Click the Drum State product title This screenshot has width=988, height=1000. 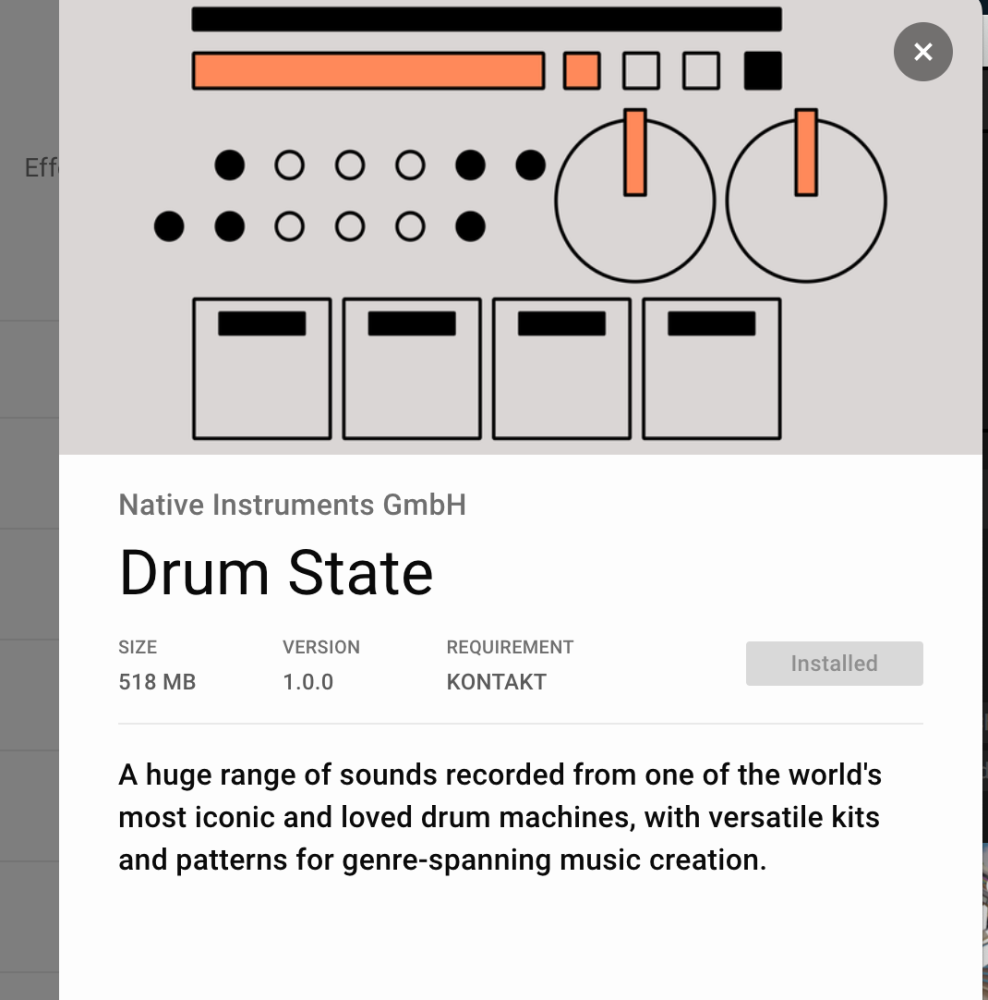[276, 573]
